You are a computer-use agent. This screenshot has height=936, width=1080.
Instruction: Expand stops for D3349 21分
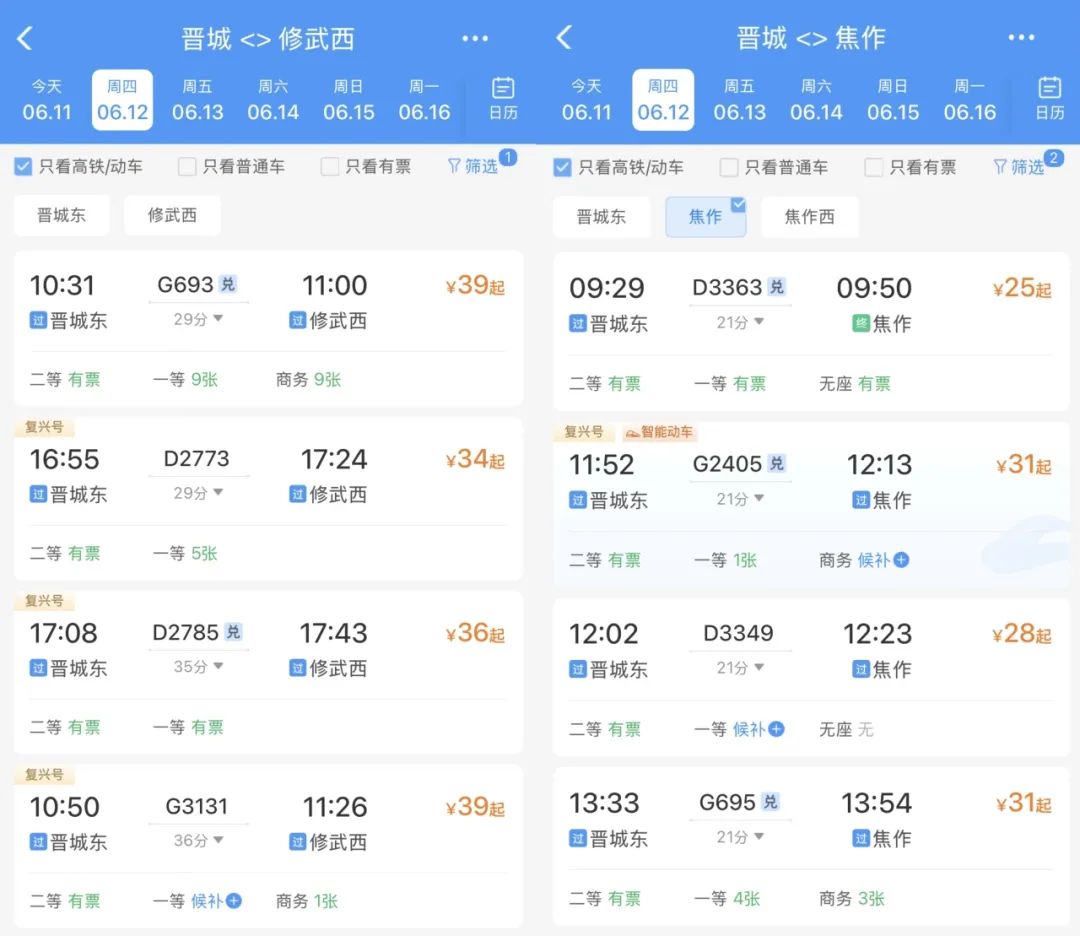(x=740, y=667)
